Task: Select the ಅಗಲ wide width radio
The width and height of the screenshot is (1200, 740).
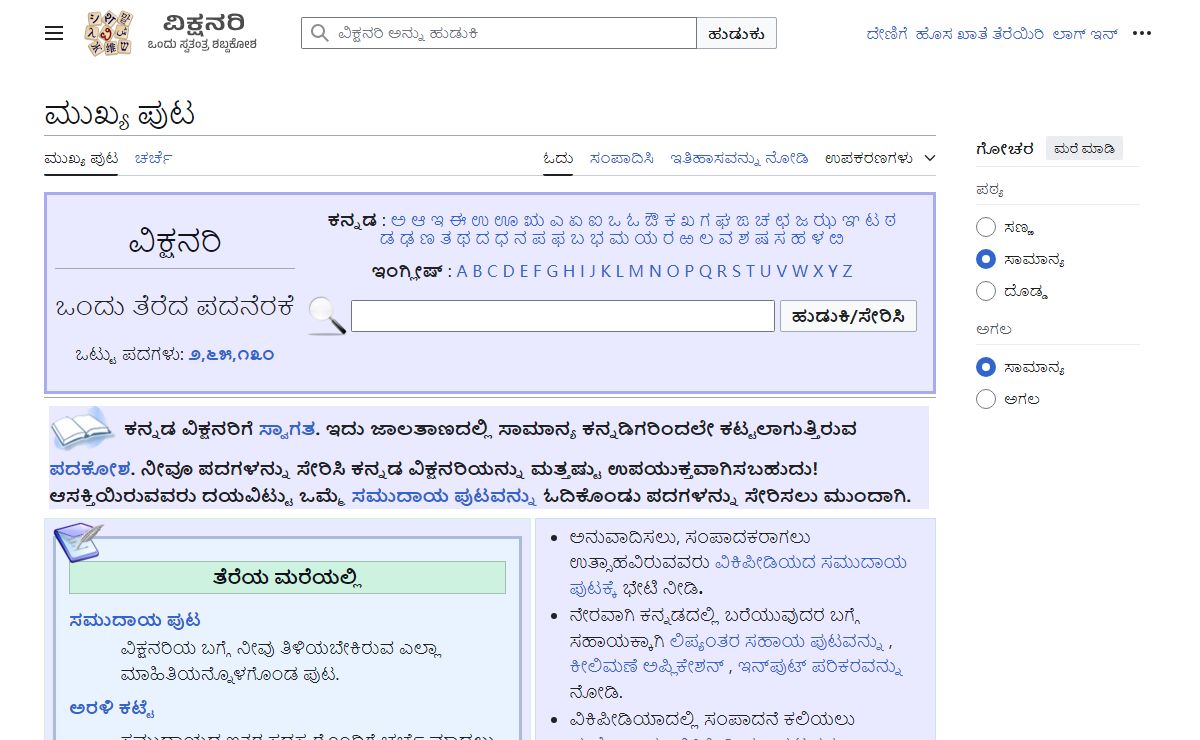Action: [986, 399]
